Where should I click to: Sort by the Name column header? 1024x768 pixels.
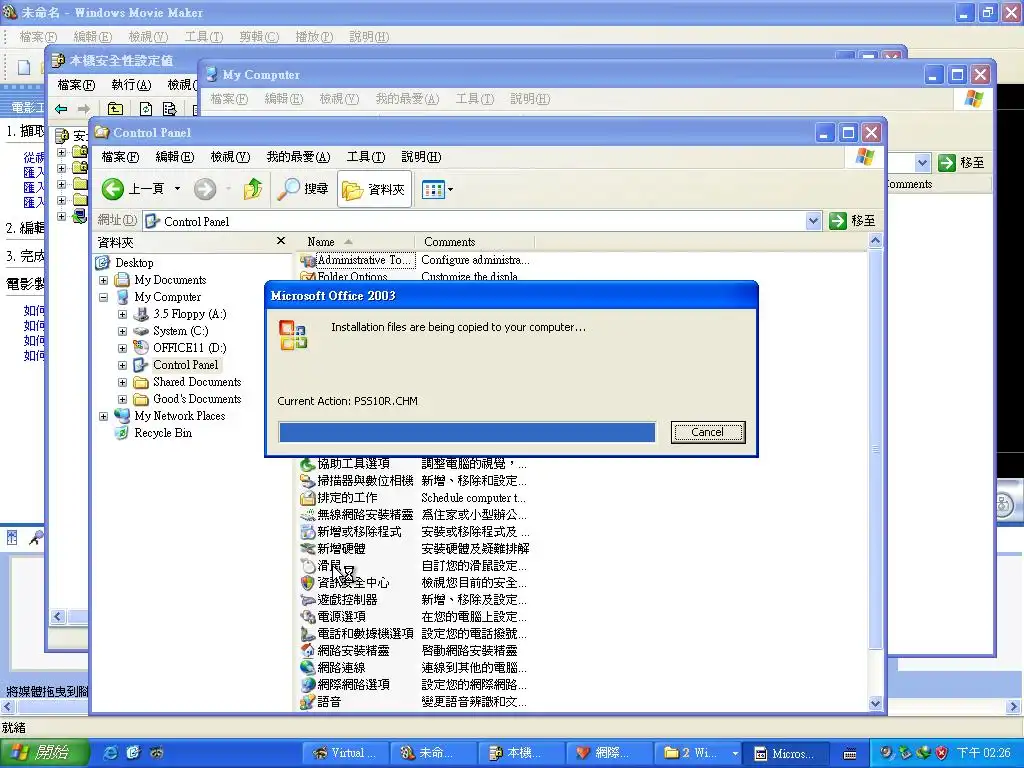[354, 242]
